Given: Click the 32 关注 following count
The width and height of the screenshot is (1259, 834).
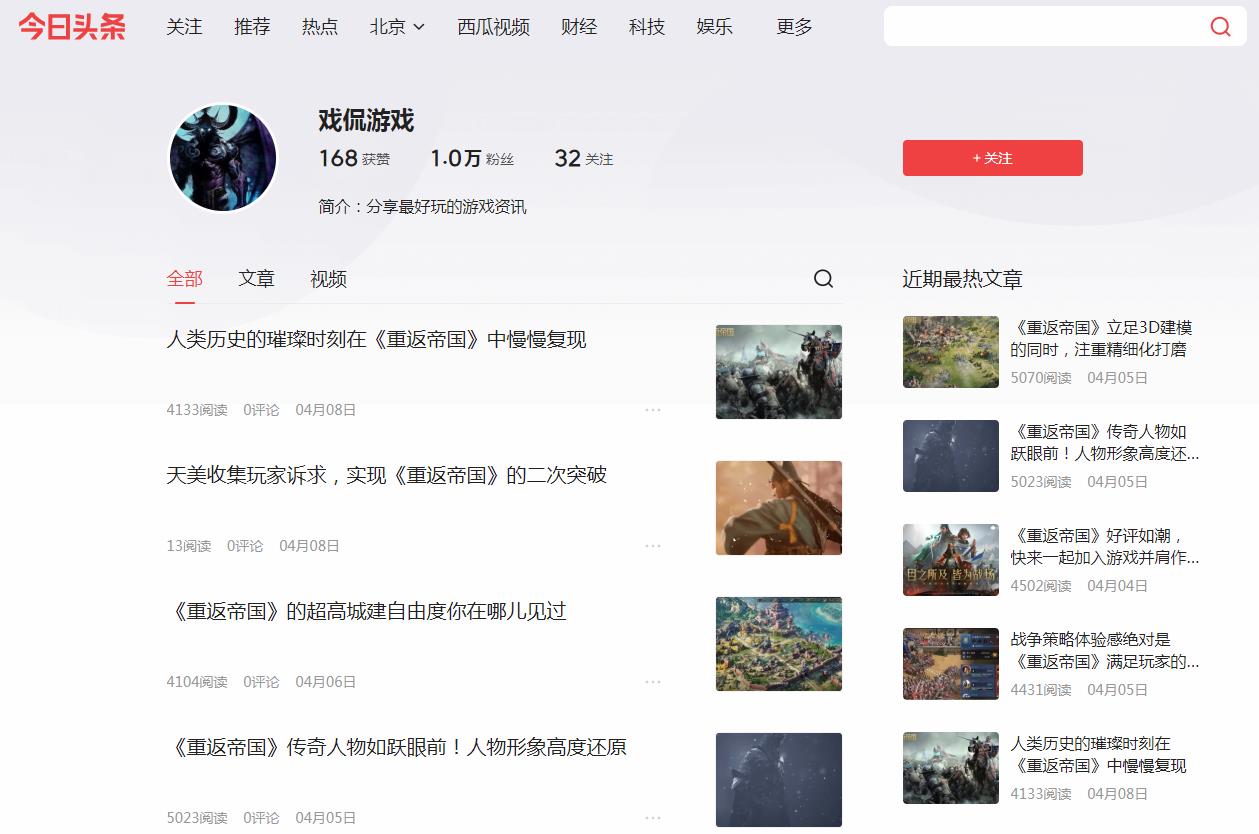Looking at the screenshot, I should coord(584,158).
